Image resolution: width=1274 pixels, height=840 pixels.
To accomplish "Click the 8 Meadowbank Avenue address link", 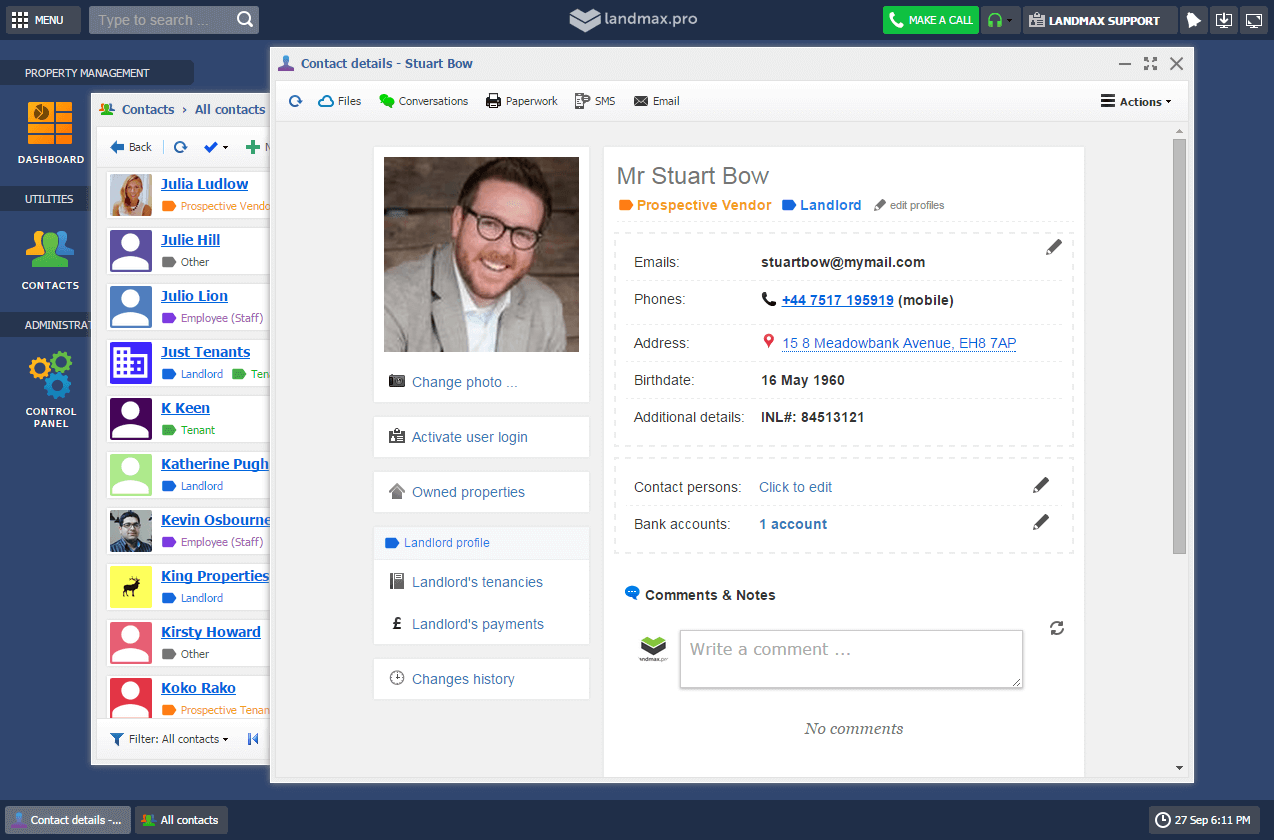I will 898,343.
